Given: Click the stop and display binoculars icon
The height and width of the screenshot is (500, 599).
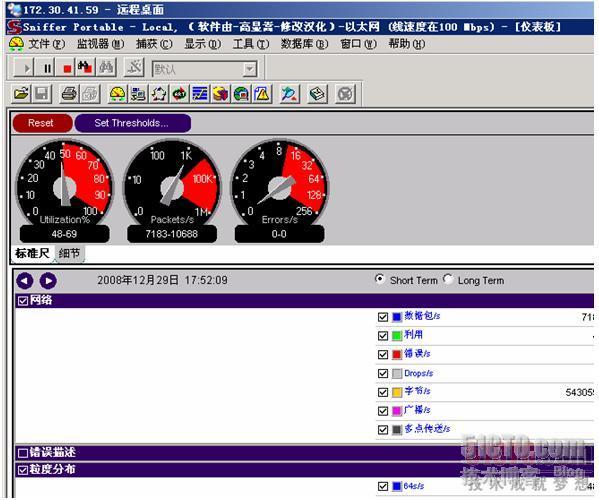Looking at the screenshot, I should click(x=85, y=68).
